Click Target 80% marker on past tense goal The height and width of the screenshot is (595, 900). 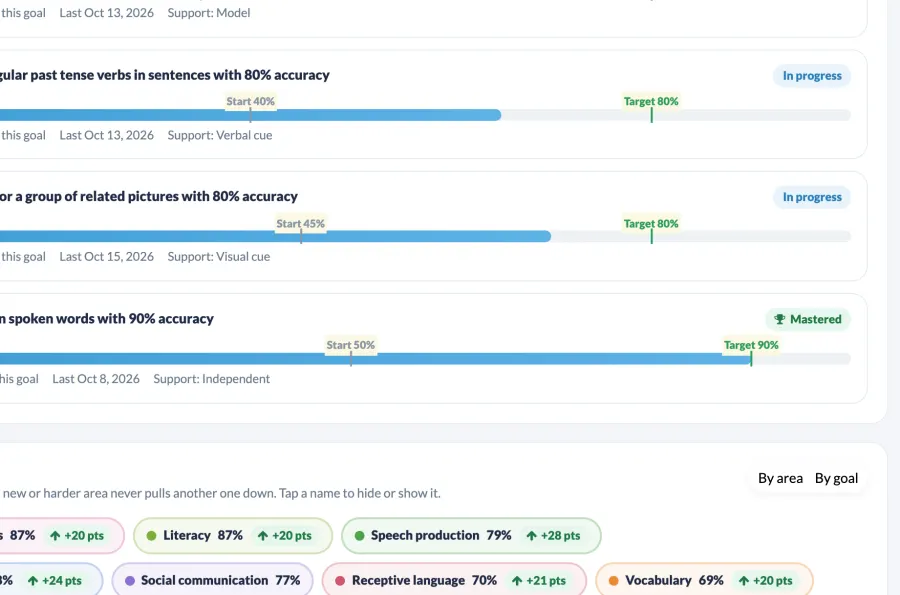[651, 102]
